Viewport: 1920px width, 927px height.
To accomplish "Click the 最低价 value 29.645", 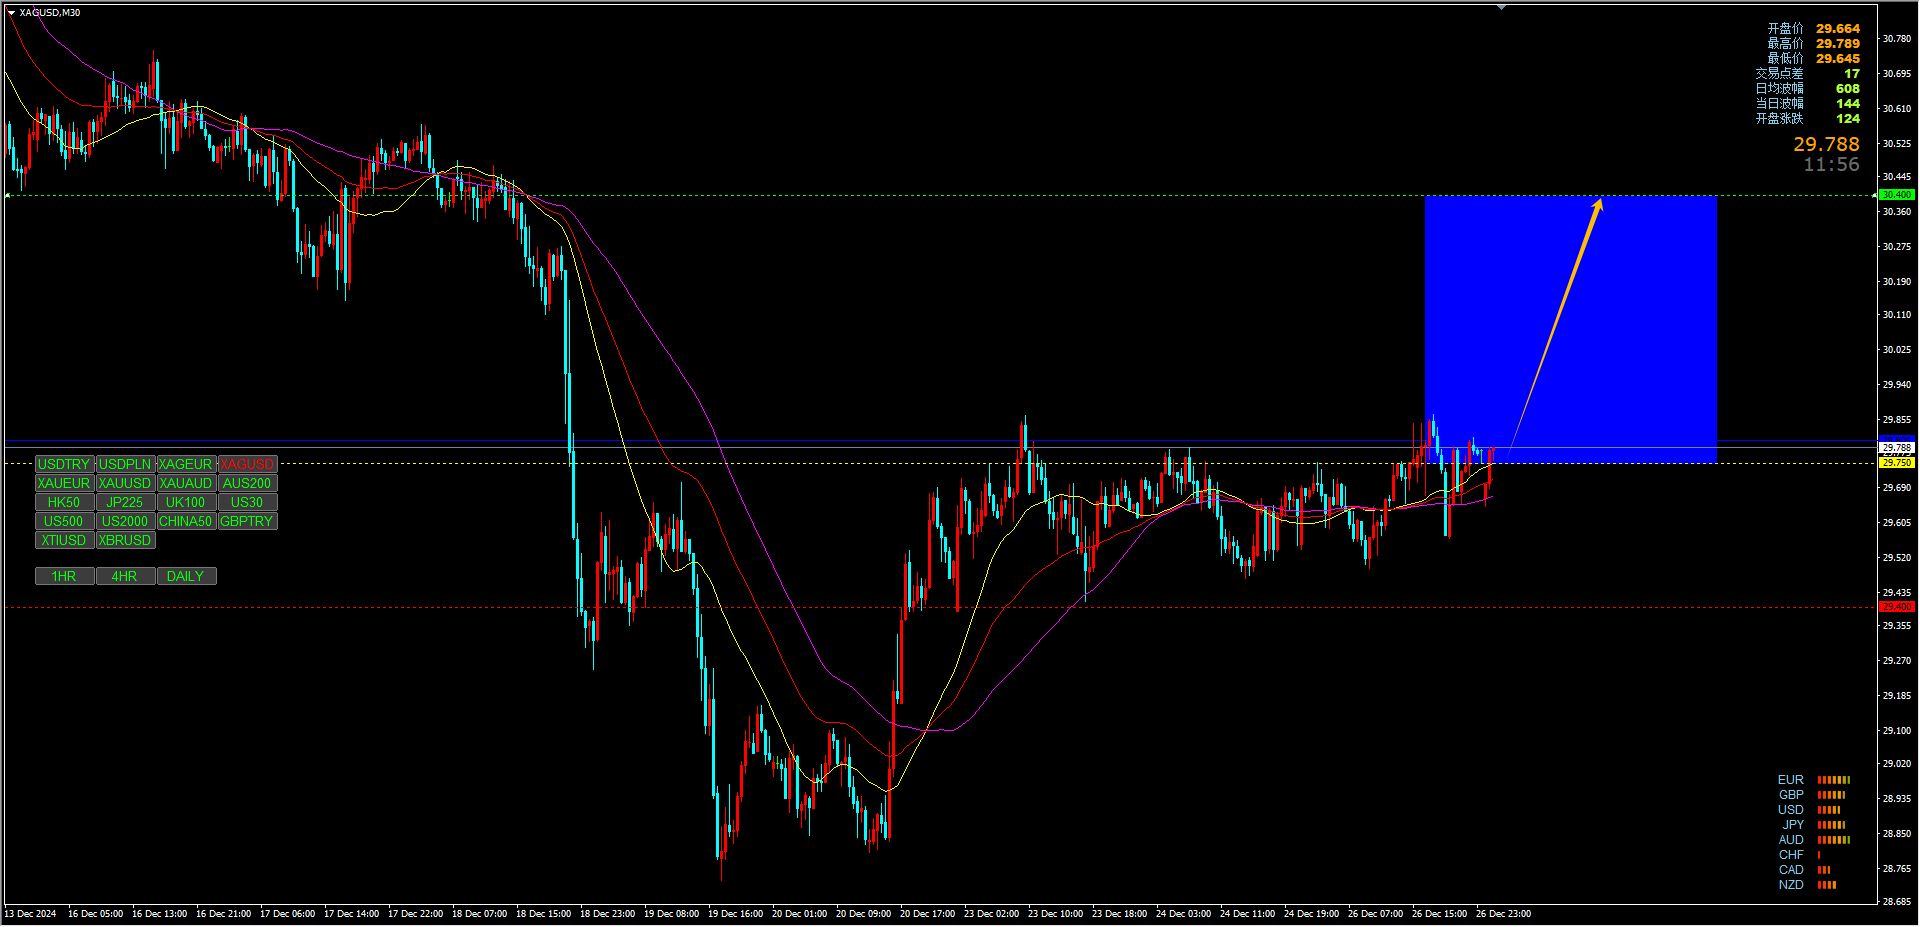I will click(x=1838, y=59).
